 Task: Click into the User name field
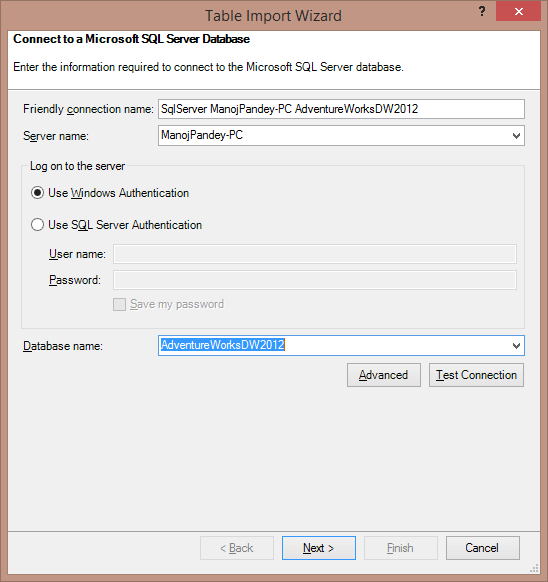pyautogui.click(x=315, y=254)
